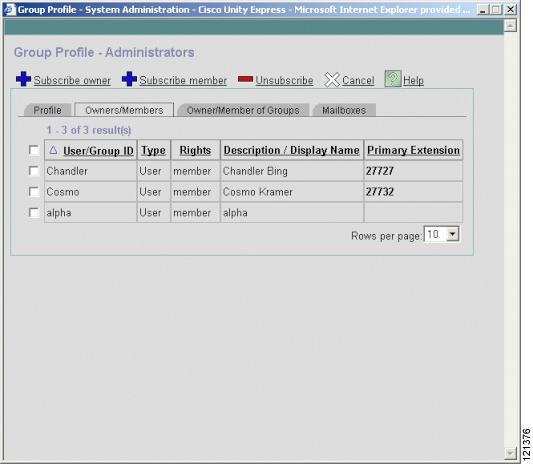The width and height of the screenshot is (533, 466).
Task: Click the X icon beside Cancel
Action: (x=332, y=80)
